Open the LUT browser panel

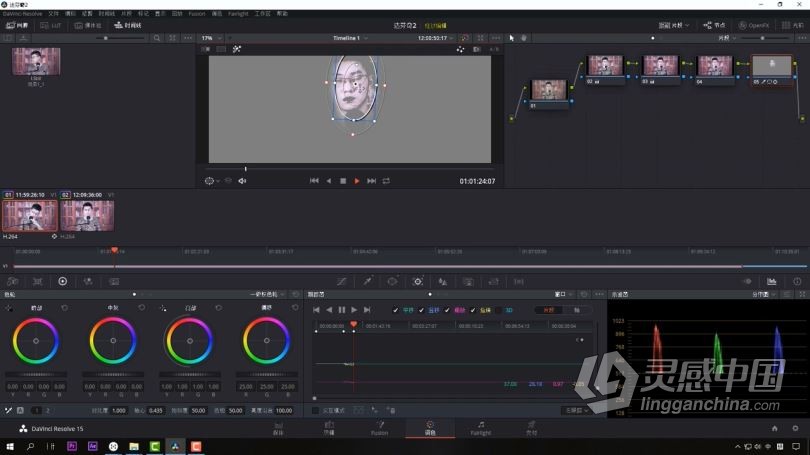click(51, 25)
